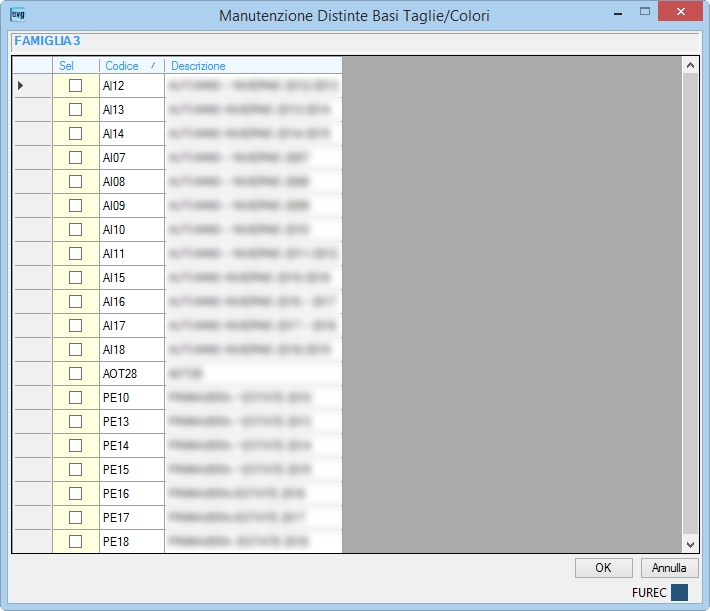Enable the checkbox for PE18
The height and width of the screenshot is (611, 710).
click(75, 541)
